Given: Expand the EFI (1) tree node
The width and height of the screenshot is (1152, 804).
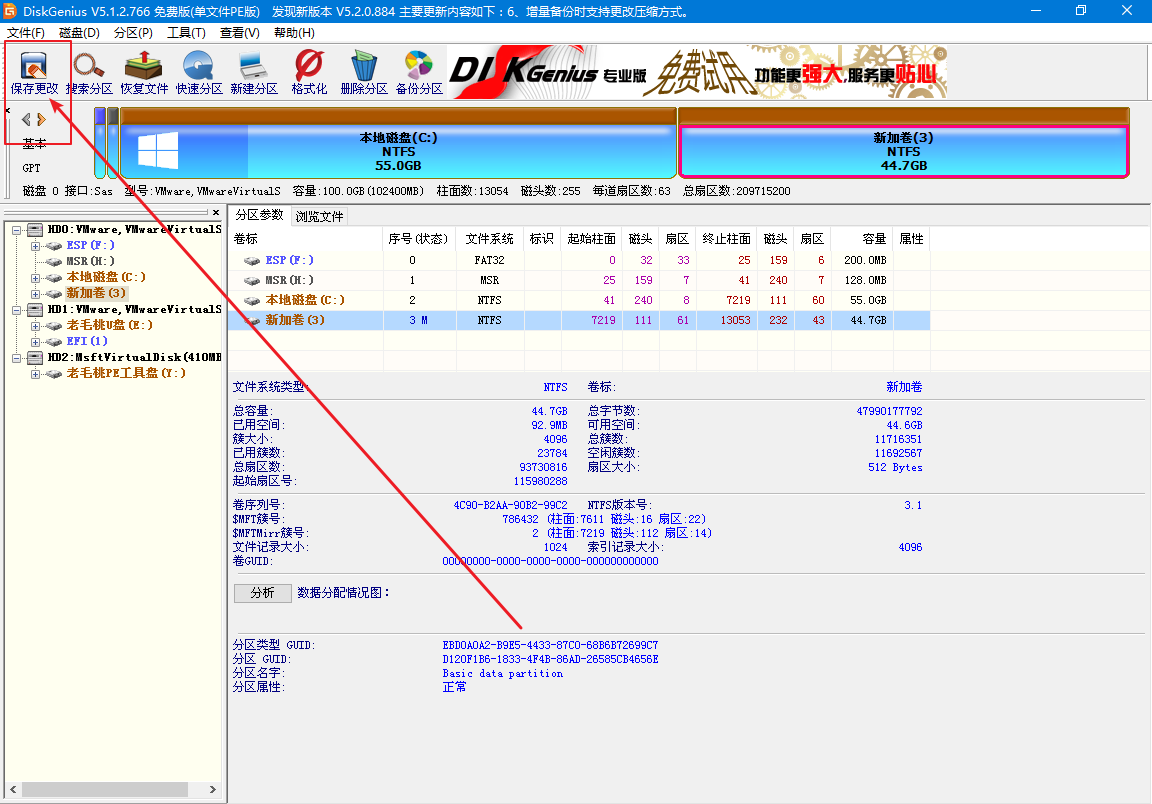Looking at the screenshot, I should pos(35,342).
